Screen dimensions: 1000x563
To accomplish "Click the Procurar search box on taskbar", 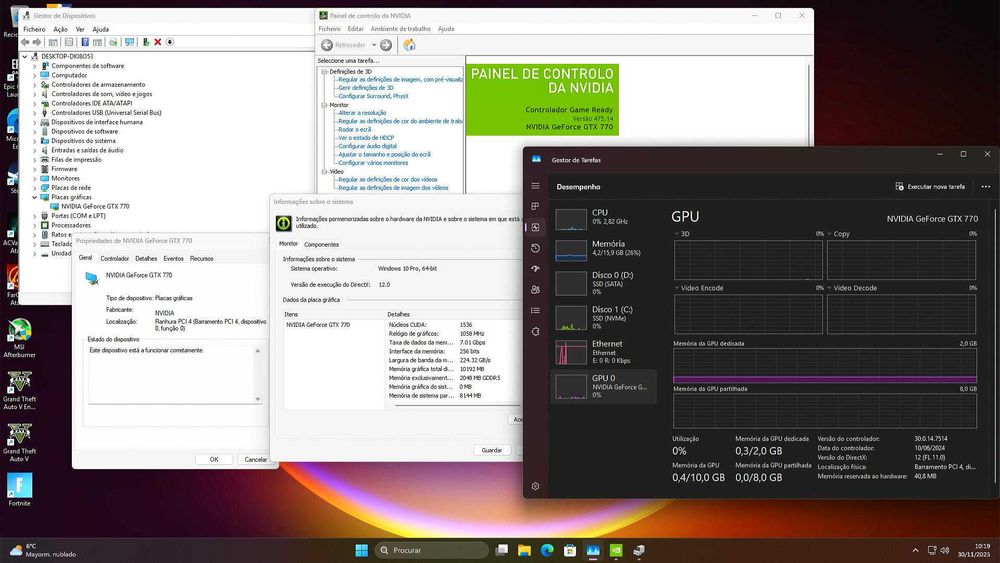I will point(432,550).
